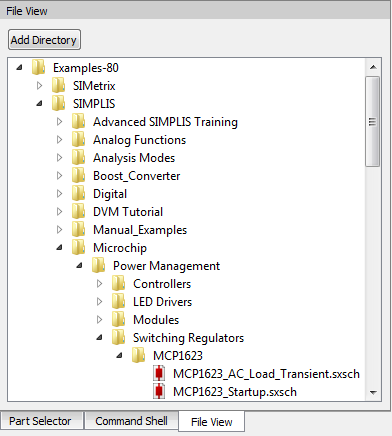The height and width of the screenshot is (436, 392).
Task: Open MCP1623_AC_Load_Transient.sxsch file name
Action: [x=266, y=374]
